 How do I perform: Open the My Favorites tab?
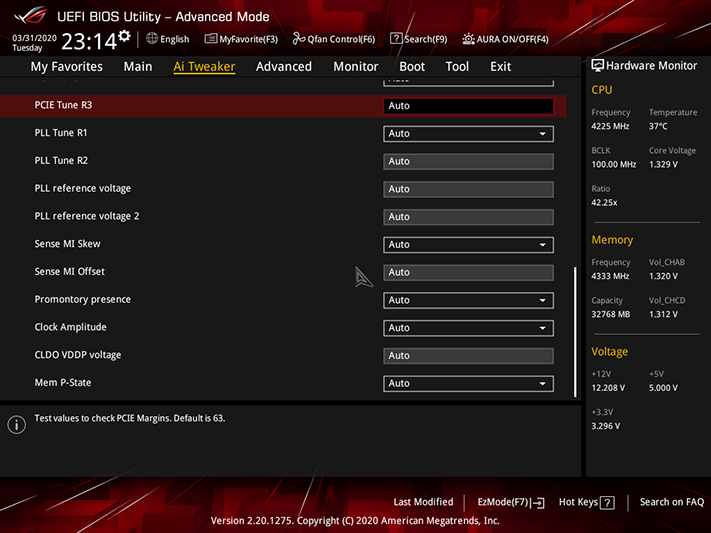(67, 67)
